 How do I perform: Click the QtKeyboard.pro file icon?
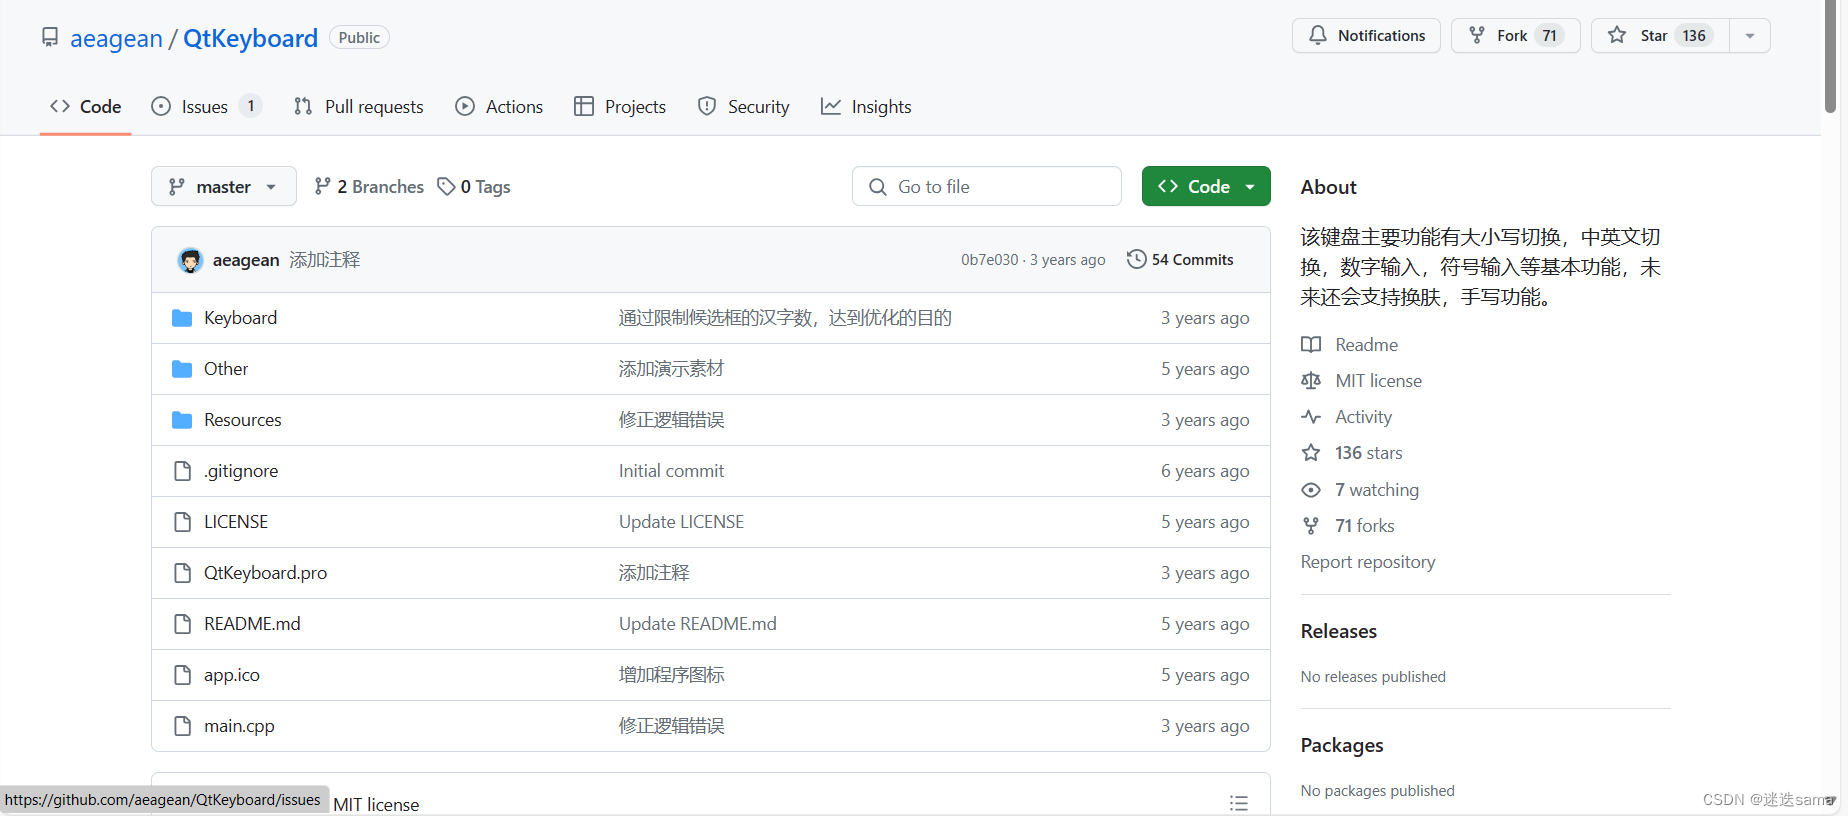coord(182,573)
